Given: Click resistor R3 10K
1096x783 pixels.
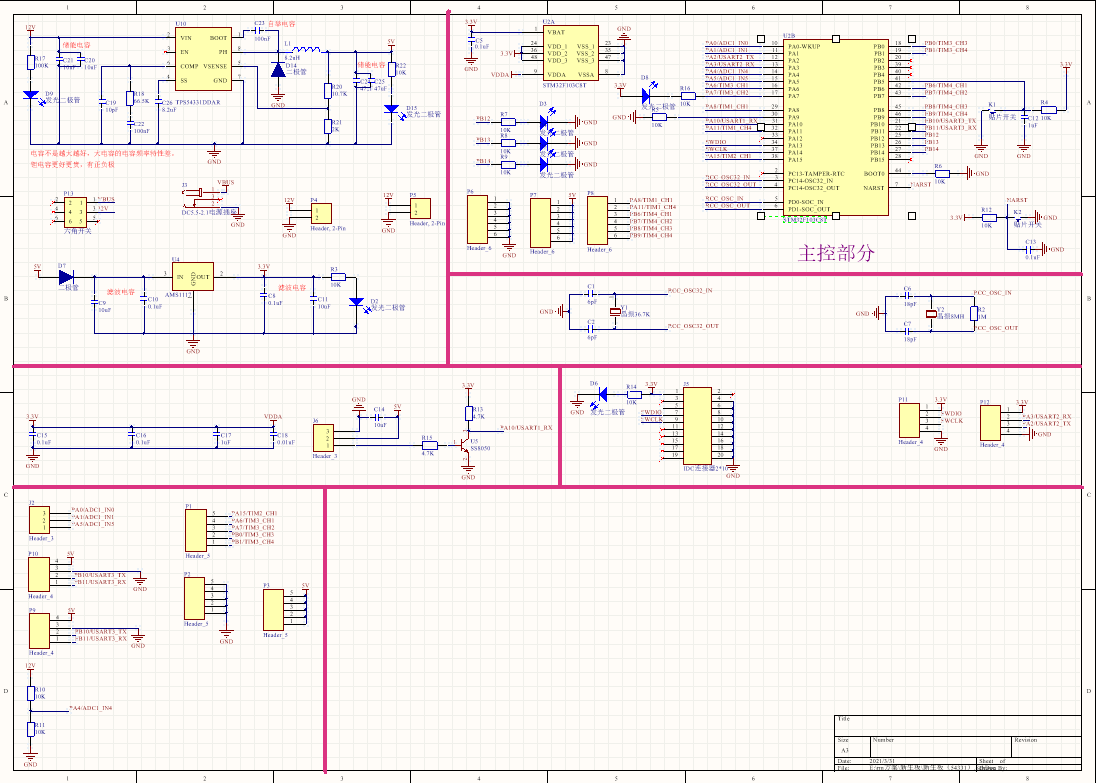Looking at the screenshot, I should [x=338, y=277].
